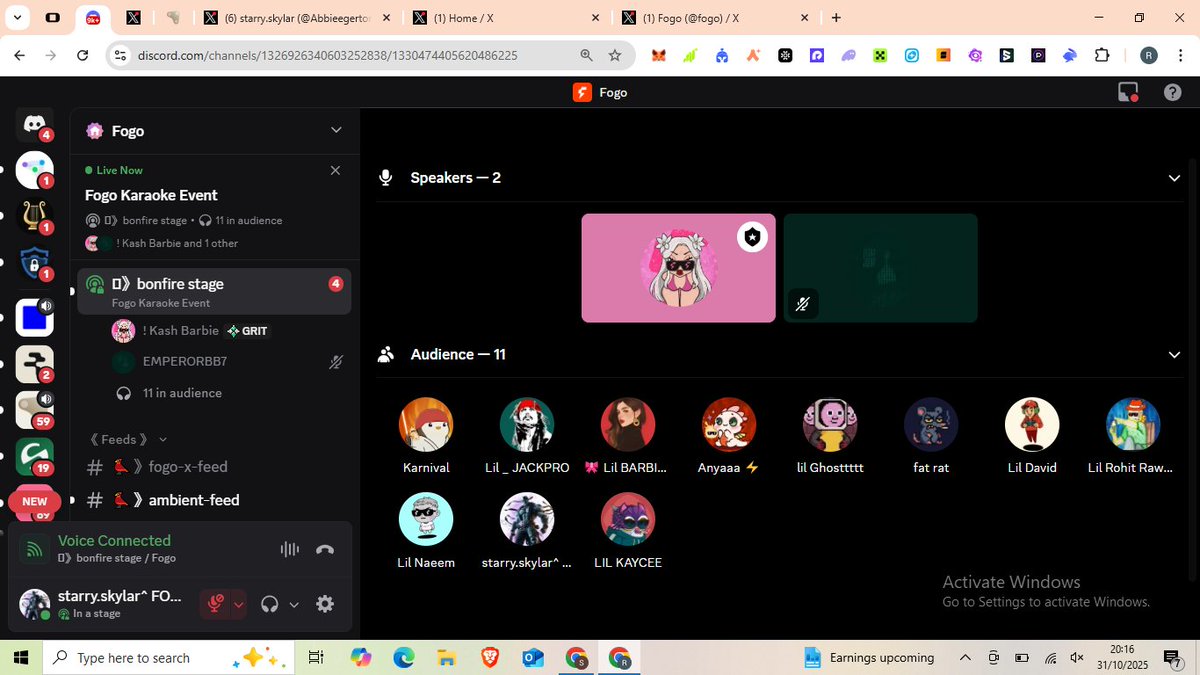Open Discord Help question mark icon
This screenshot has height=675, width=1200.
(x=1173, y=92)
